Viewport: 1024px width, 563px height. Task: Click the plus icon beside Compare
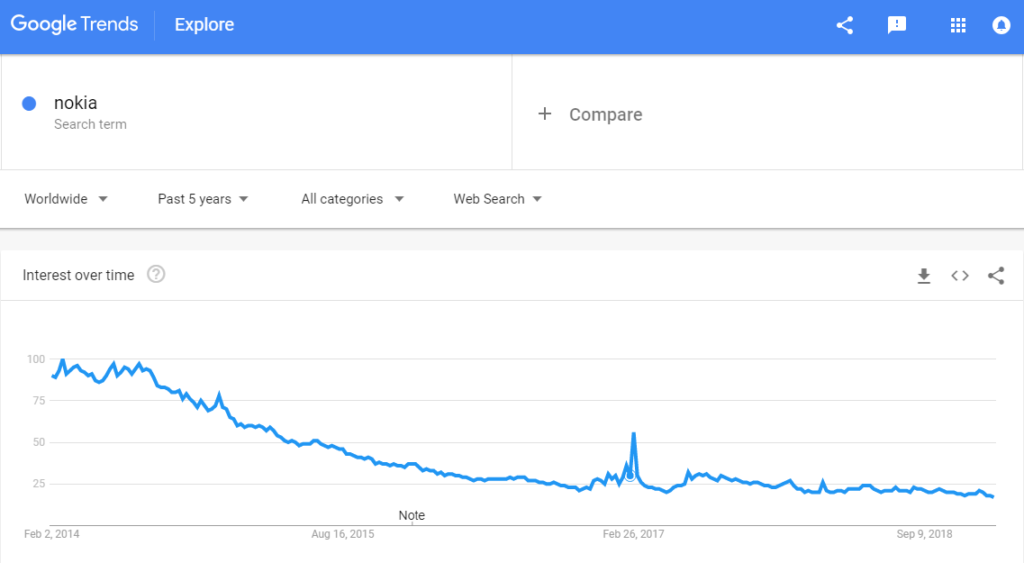coord(545,114)
